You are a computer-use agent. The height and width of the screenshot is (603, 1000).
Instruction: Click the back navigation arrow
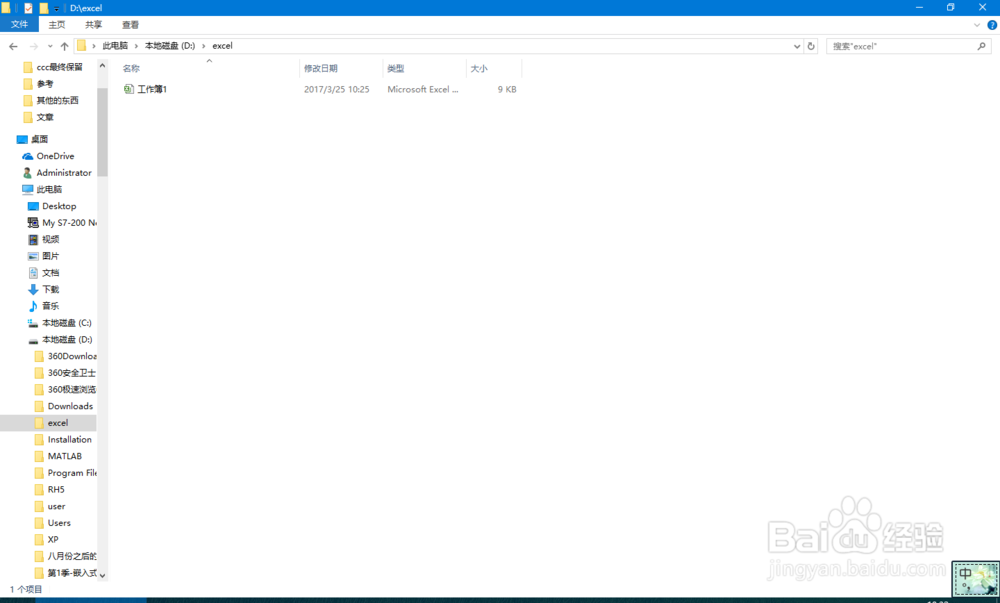pyautogui.click(x=14, y=45)
